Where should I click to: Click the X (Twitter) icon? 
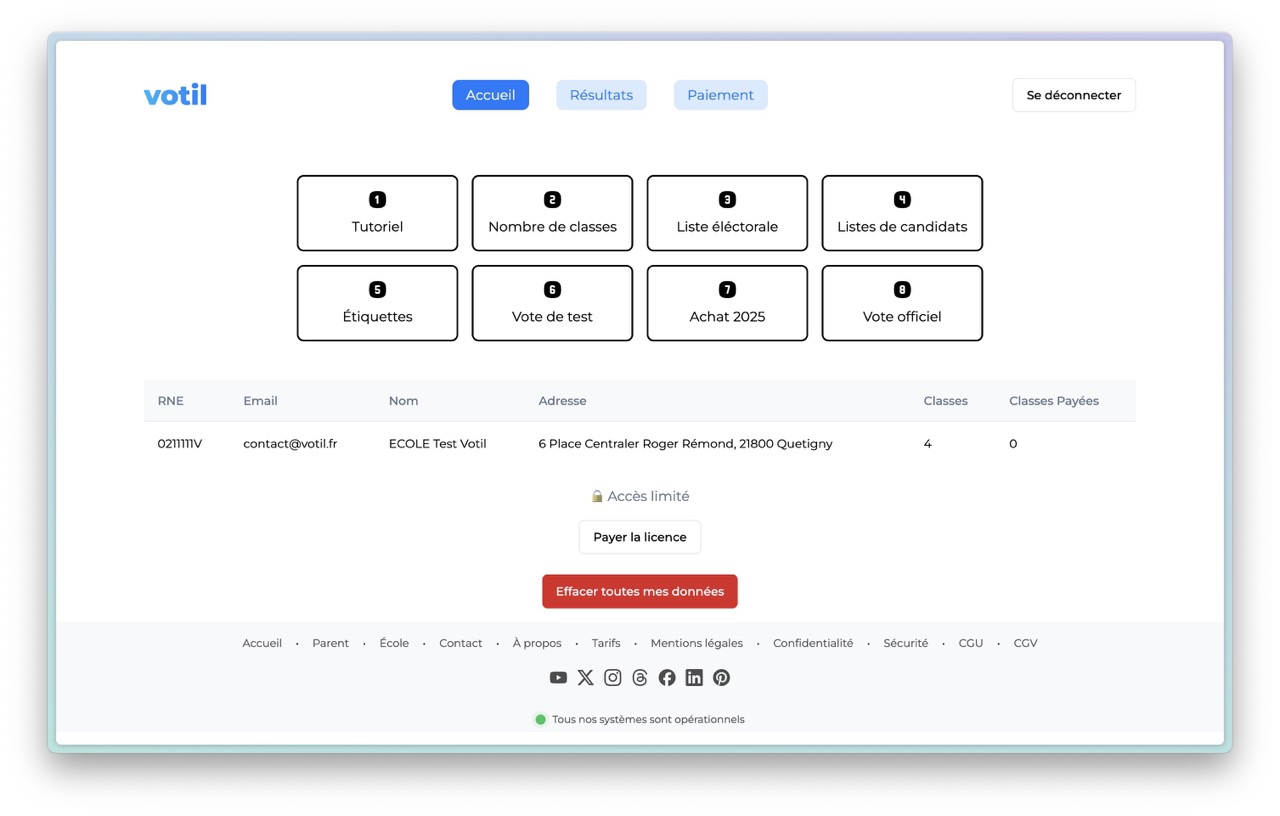click(x=586, y=678)
